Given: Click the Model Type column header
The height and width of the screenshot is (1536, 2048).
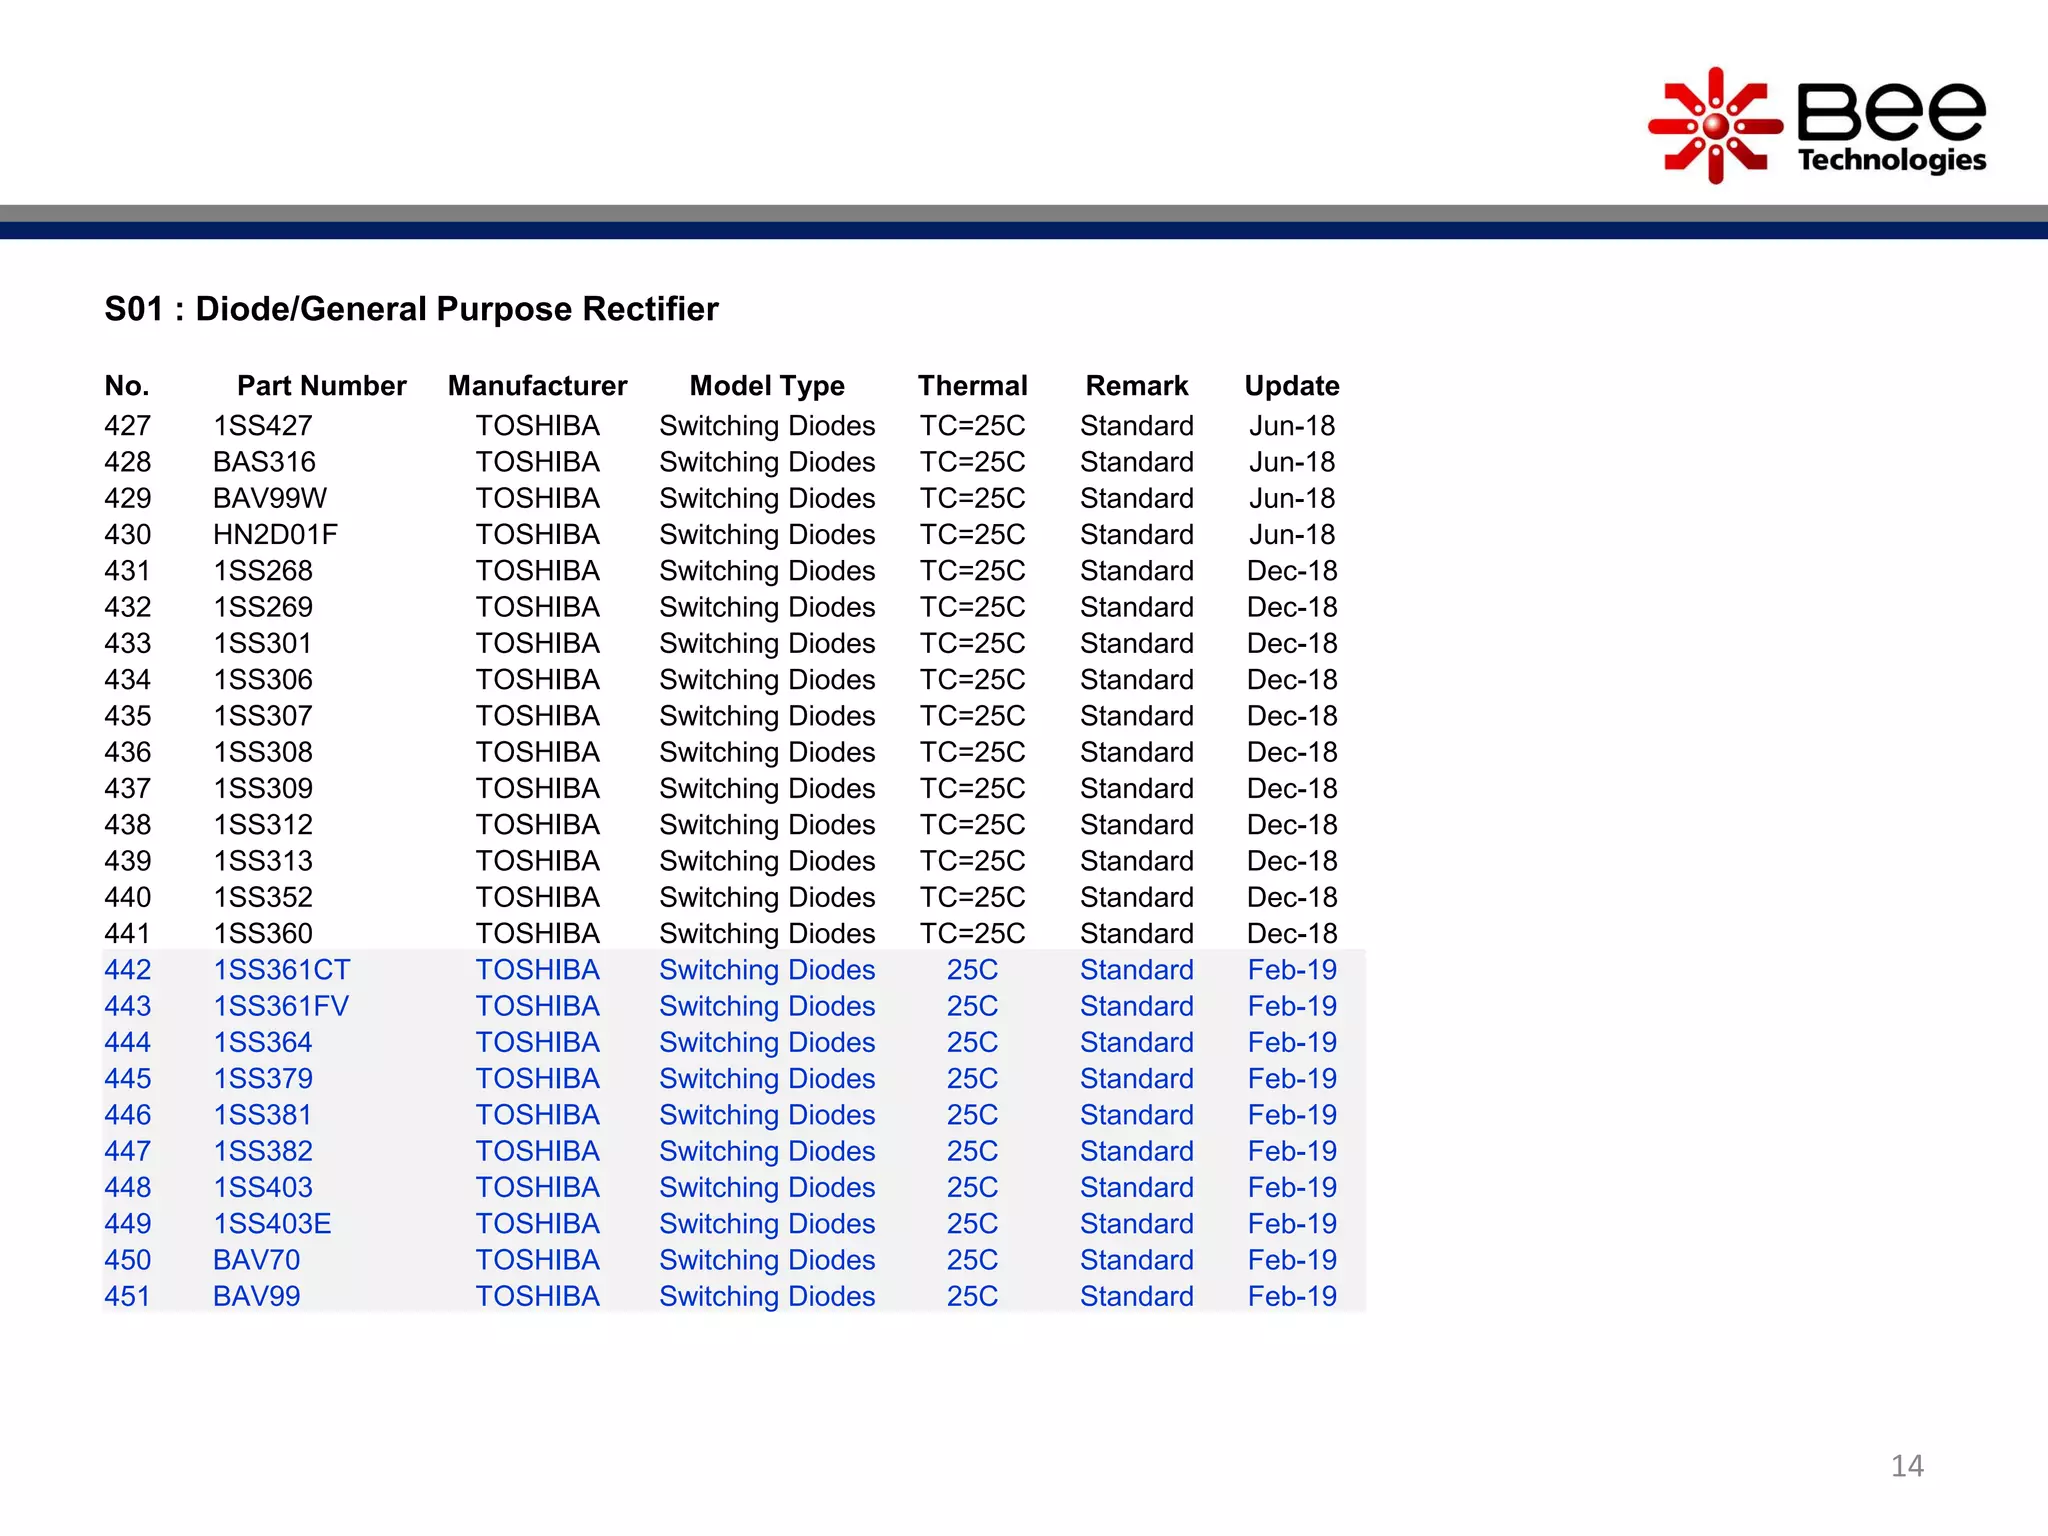Looking at the screenshot, I should point(767,386).
